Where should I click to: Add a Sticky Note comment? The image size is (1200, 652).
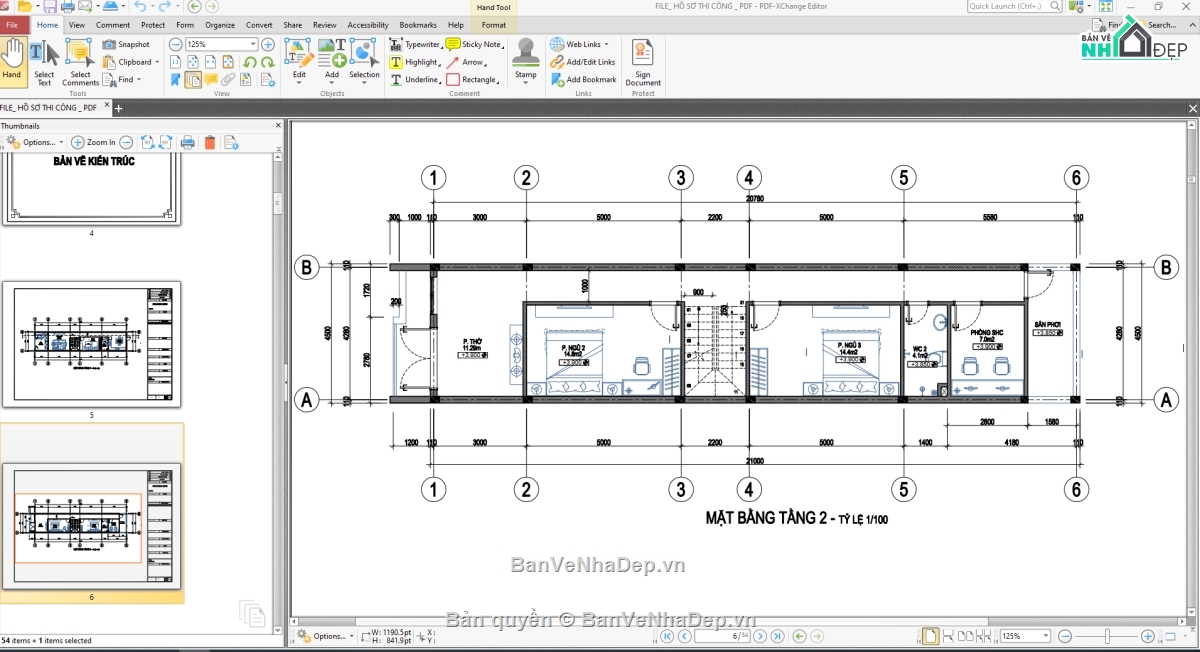pyautogui.click(x=478, y=44)
